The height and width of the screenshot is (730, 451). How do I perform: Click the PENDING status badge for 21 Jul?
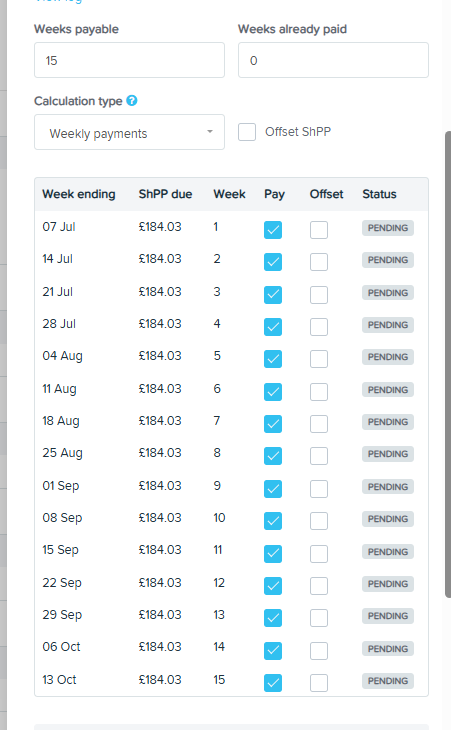pyautogui.click(x=388, y=293)
